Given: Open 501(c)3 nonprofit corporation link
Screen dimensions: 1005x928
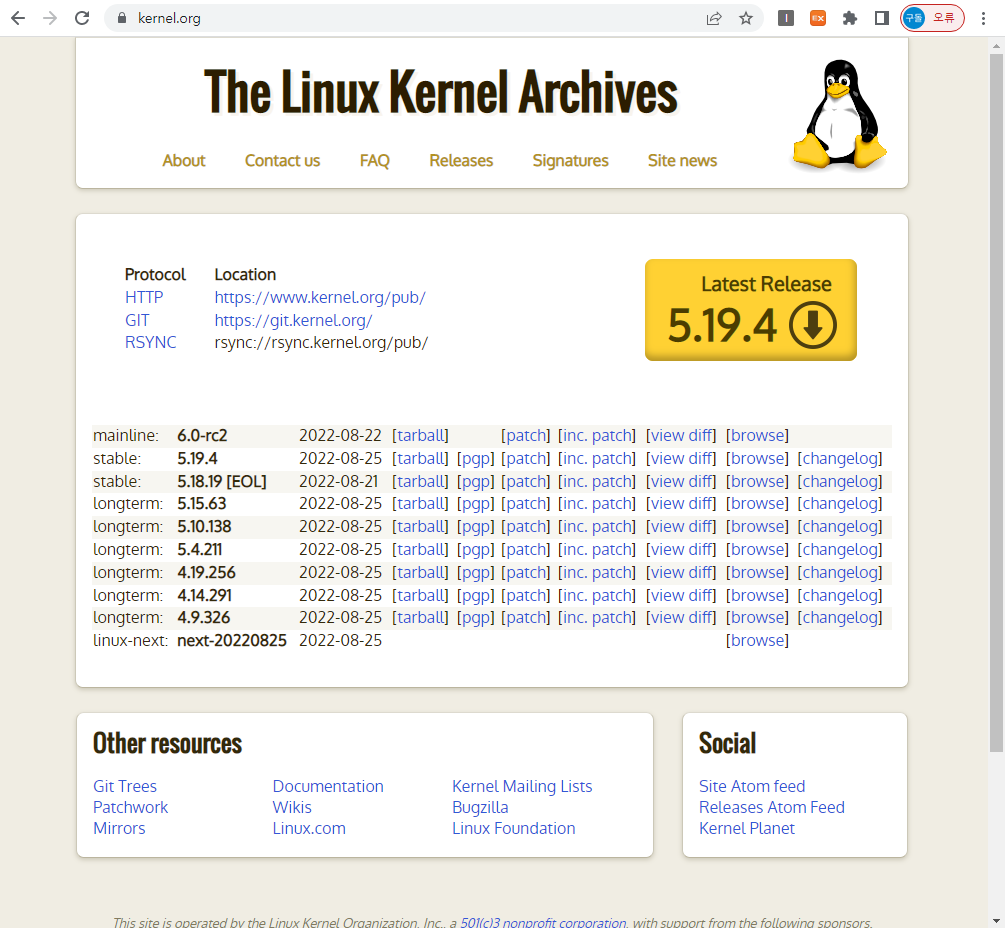Looking at the screenshot, I should click(x=543, y=922).
